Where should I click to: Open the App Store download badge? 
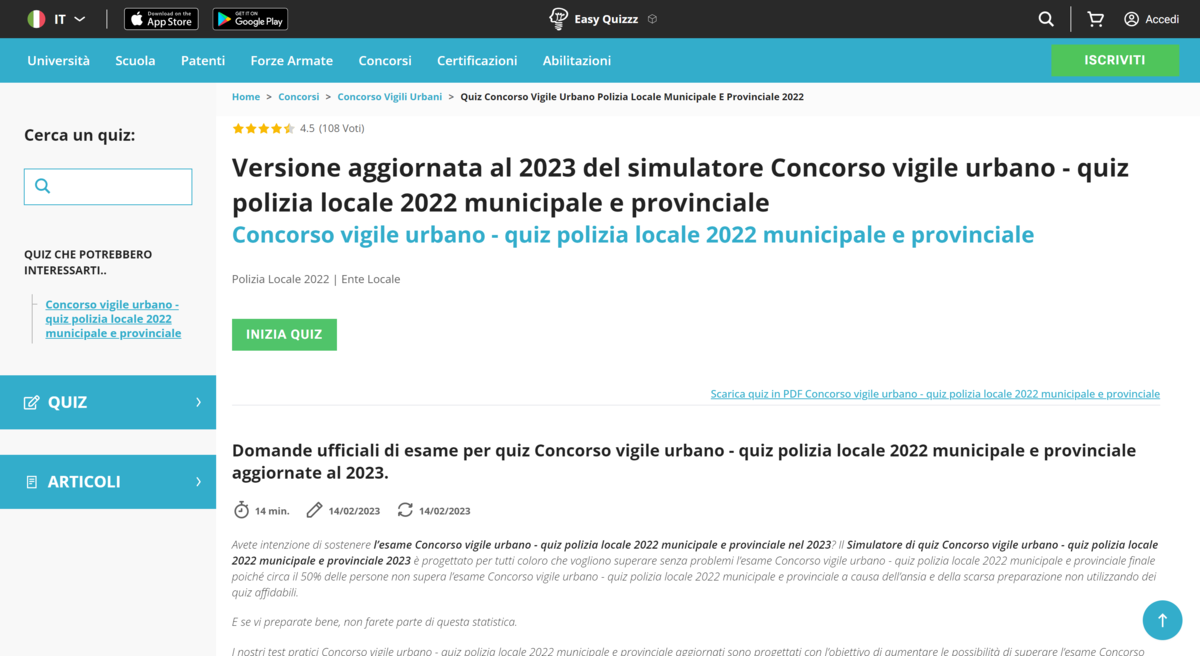pos(161,19)
